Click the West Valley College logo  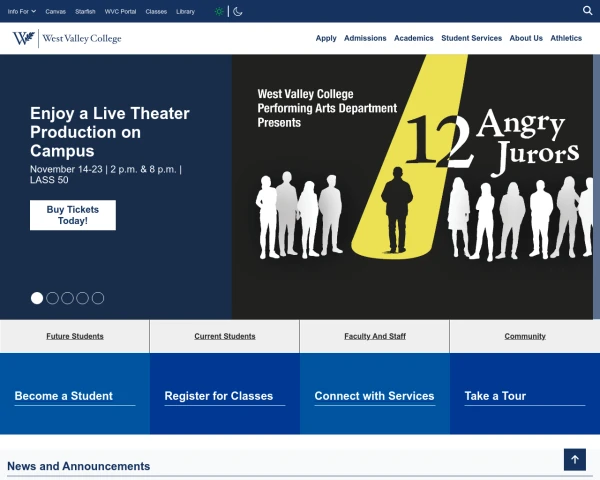pos(67,38)
